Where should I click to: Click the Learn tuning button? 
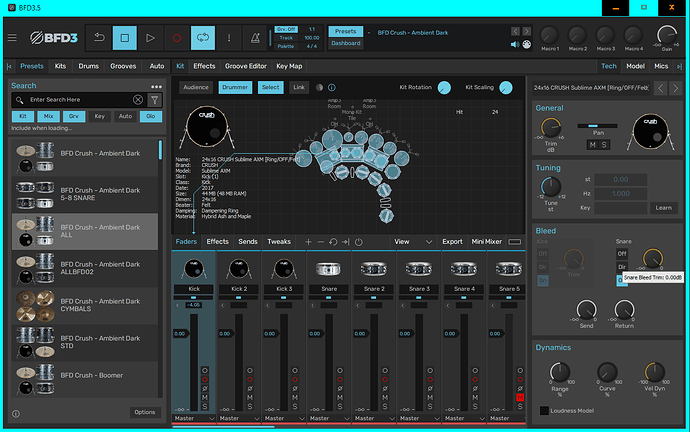click(664, 208)
